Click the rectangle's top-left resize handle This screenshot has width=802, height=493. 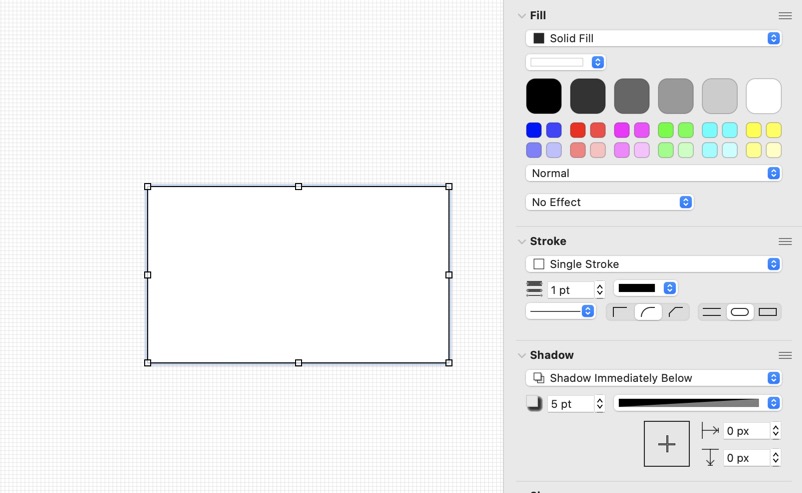pos(148,187)
